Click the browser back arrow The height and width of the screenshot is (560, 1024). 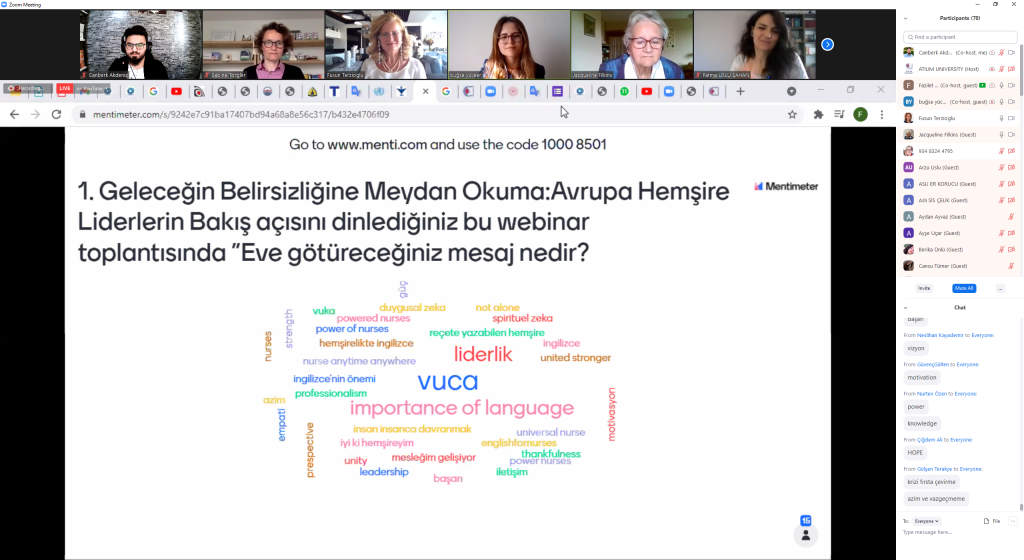(14, 115)
